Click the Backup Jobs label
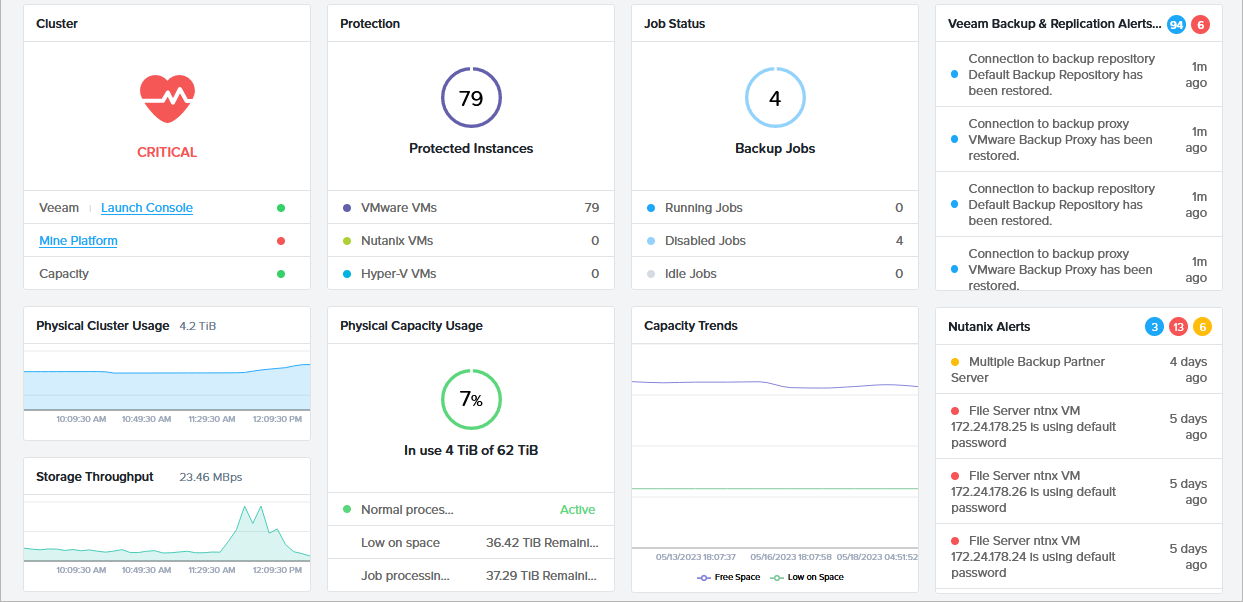This screenshot has height=602, width=1243. pyautogui.click(x=775, y=149)
